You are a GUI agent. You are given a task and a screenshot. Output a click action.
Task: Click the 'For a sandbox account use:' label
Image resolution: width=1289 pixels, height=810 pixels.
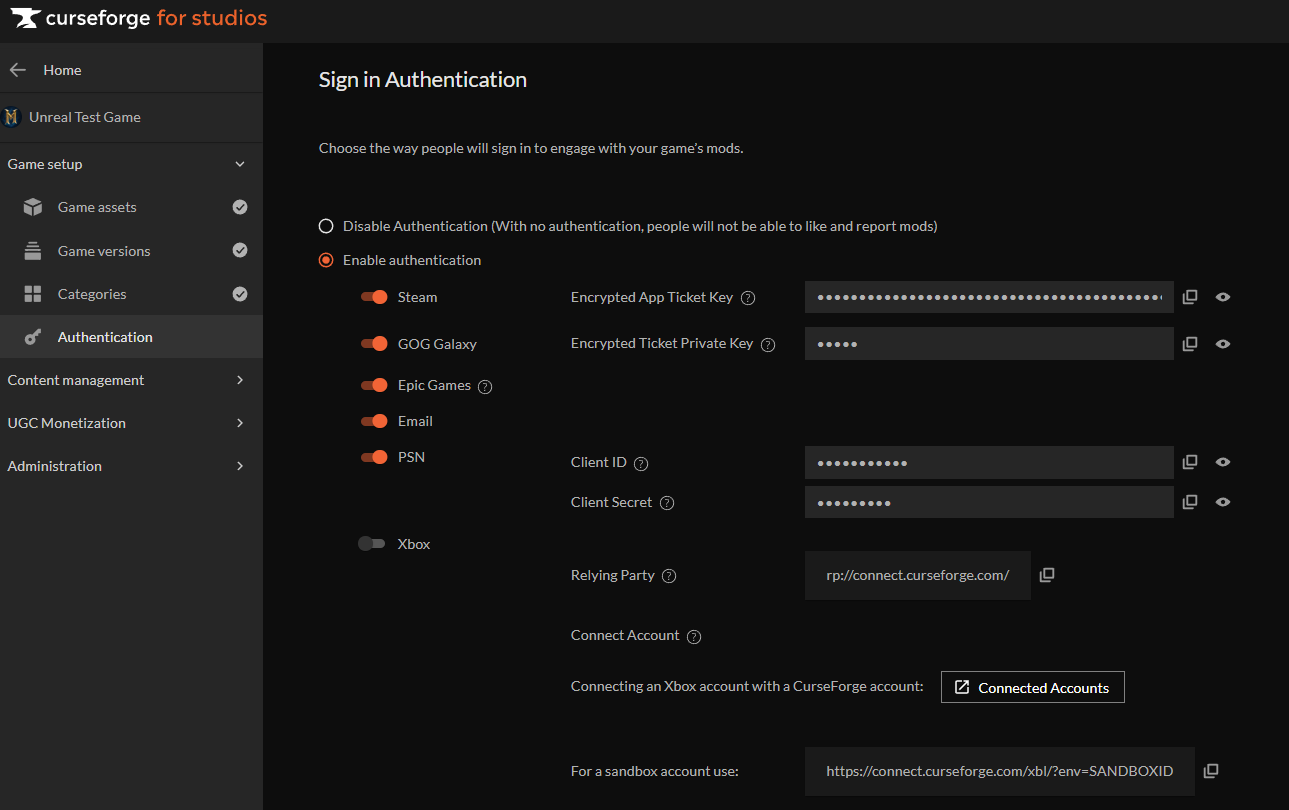(654, 771)
